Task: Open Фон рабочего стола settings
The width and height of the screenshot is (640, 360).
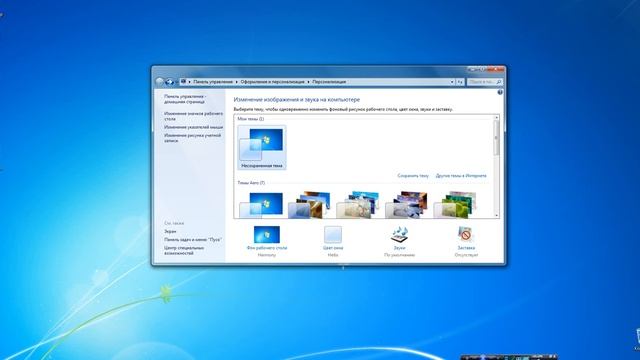Action: click(x=267, y=241)
